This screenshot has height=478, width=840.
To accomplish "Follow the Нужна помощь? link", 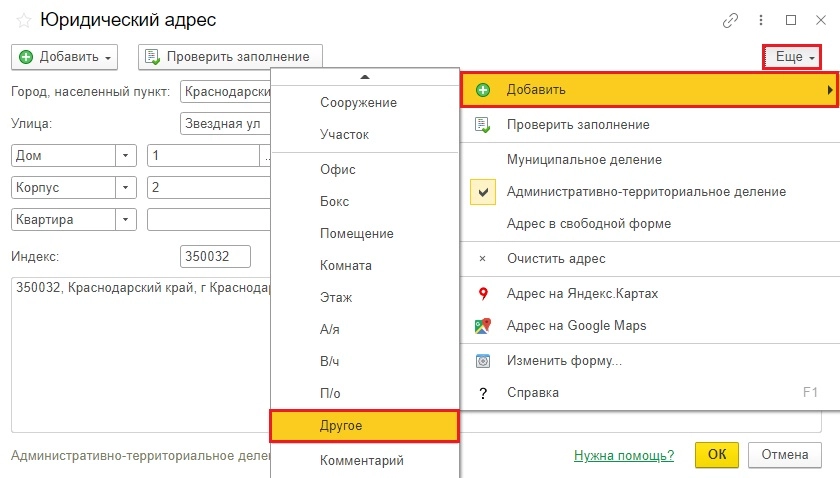I will point(624,455).
